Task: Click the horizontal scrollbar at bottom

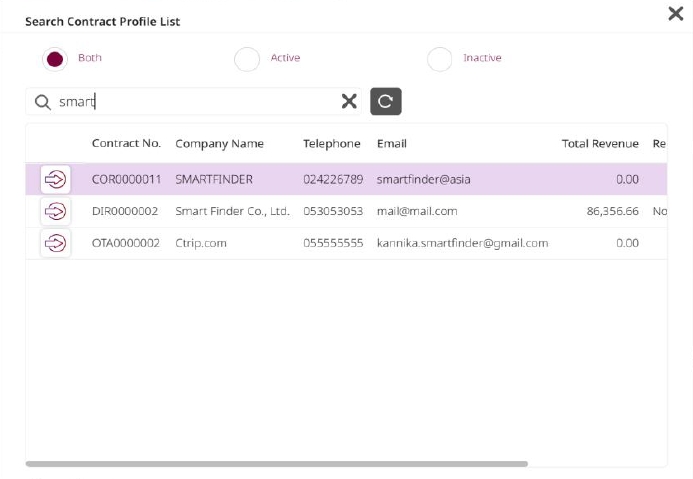Action: tap(276, 464)
